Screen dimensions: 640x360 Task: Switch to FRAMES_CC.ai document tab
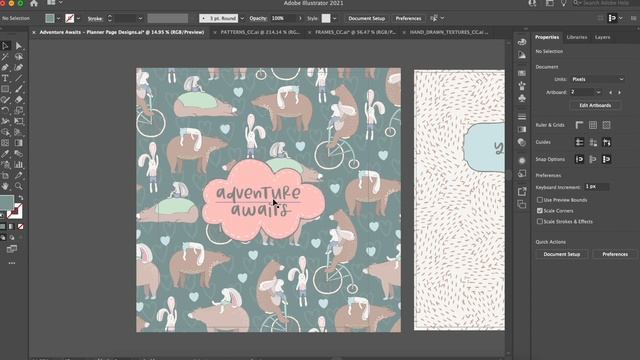click(x=356, y=32)
